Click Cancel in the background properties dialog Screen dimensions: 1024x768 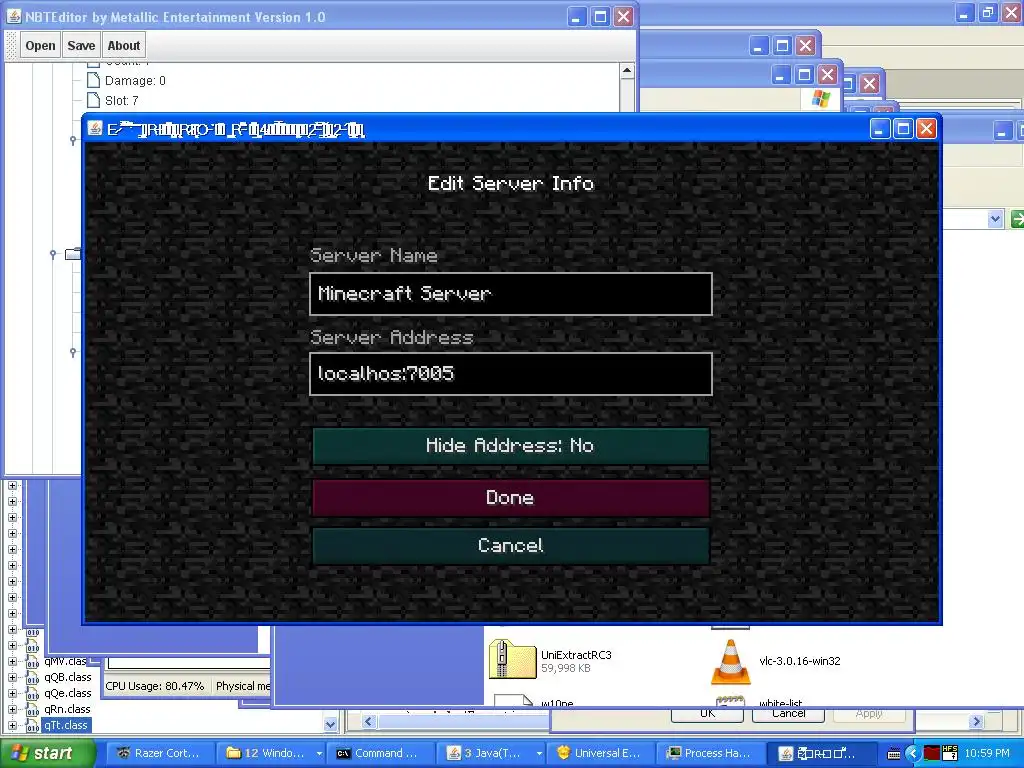click(x=788, y=714)
